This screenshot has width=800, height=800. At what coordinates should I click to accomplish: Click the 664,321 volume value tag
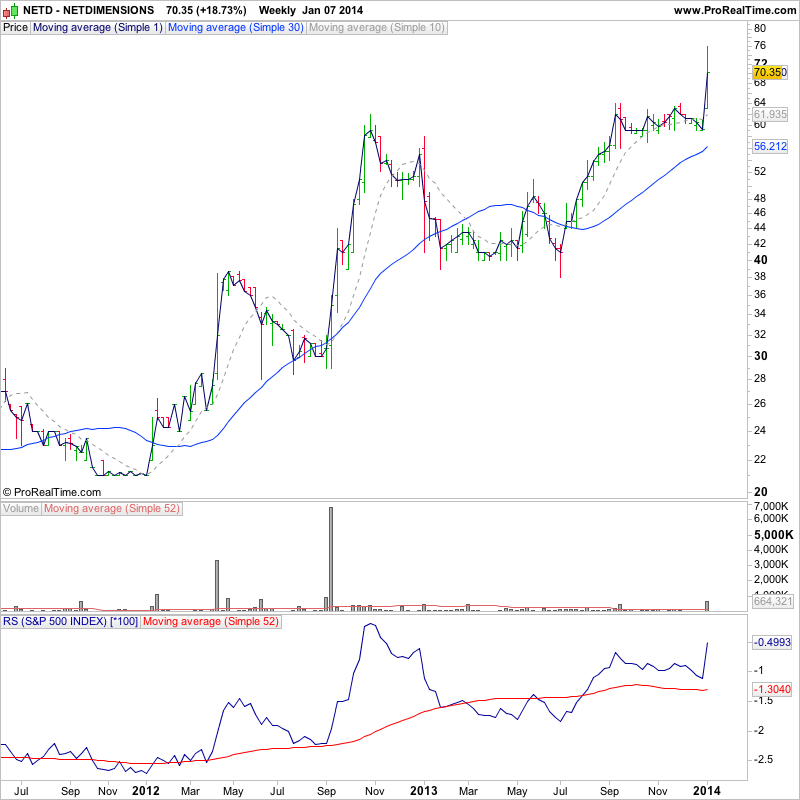point(772,602)
